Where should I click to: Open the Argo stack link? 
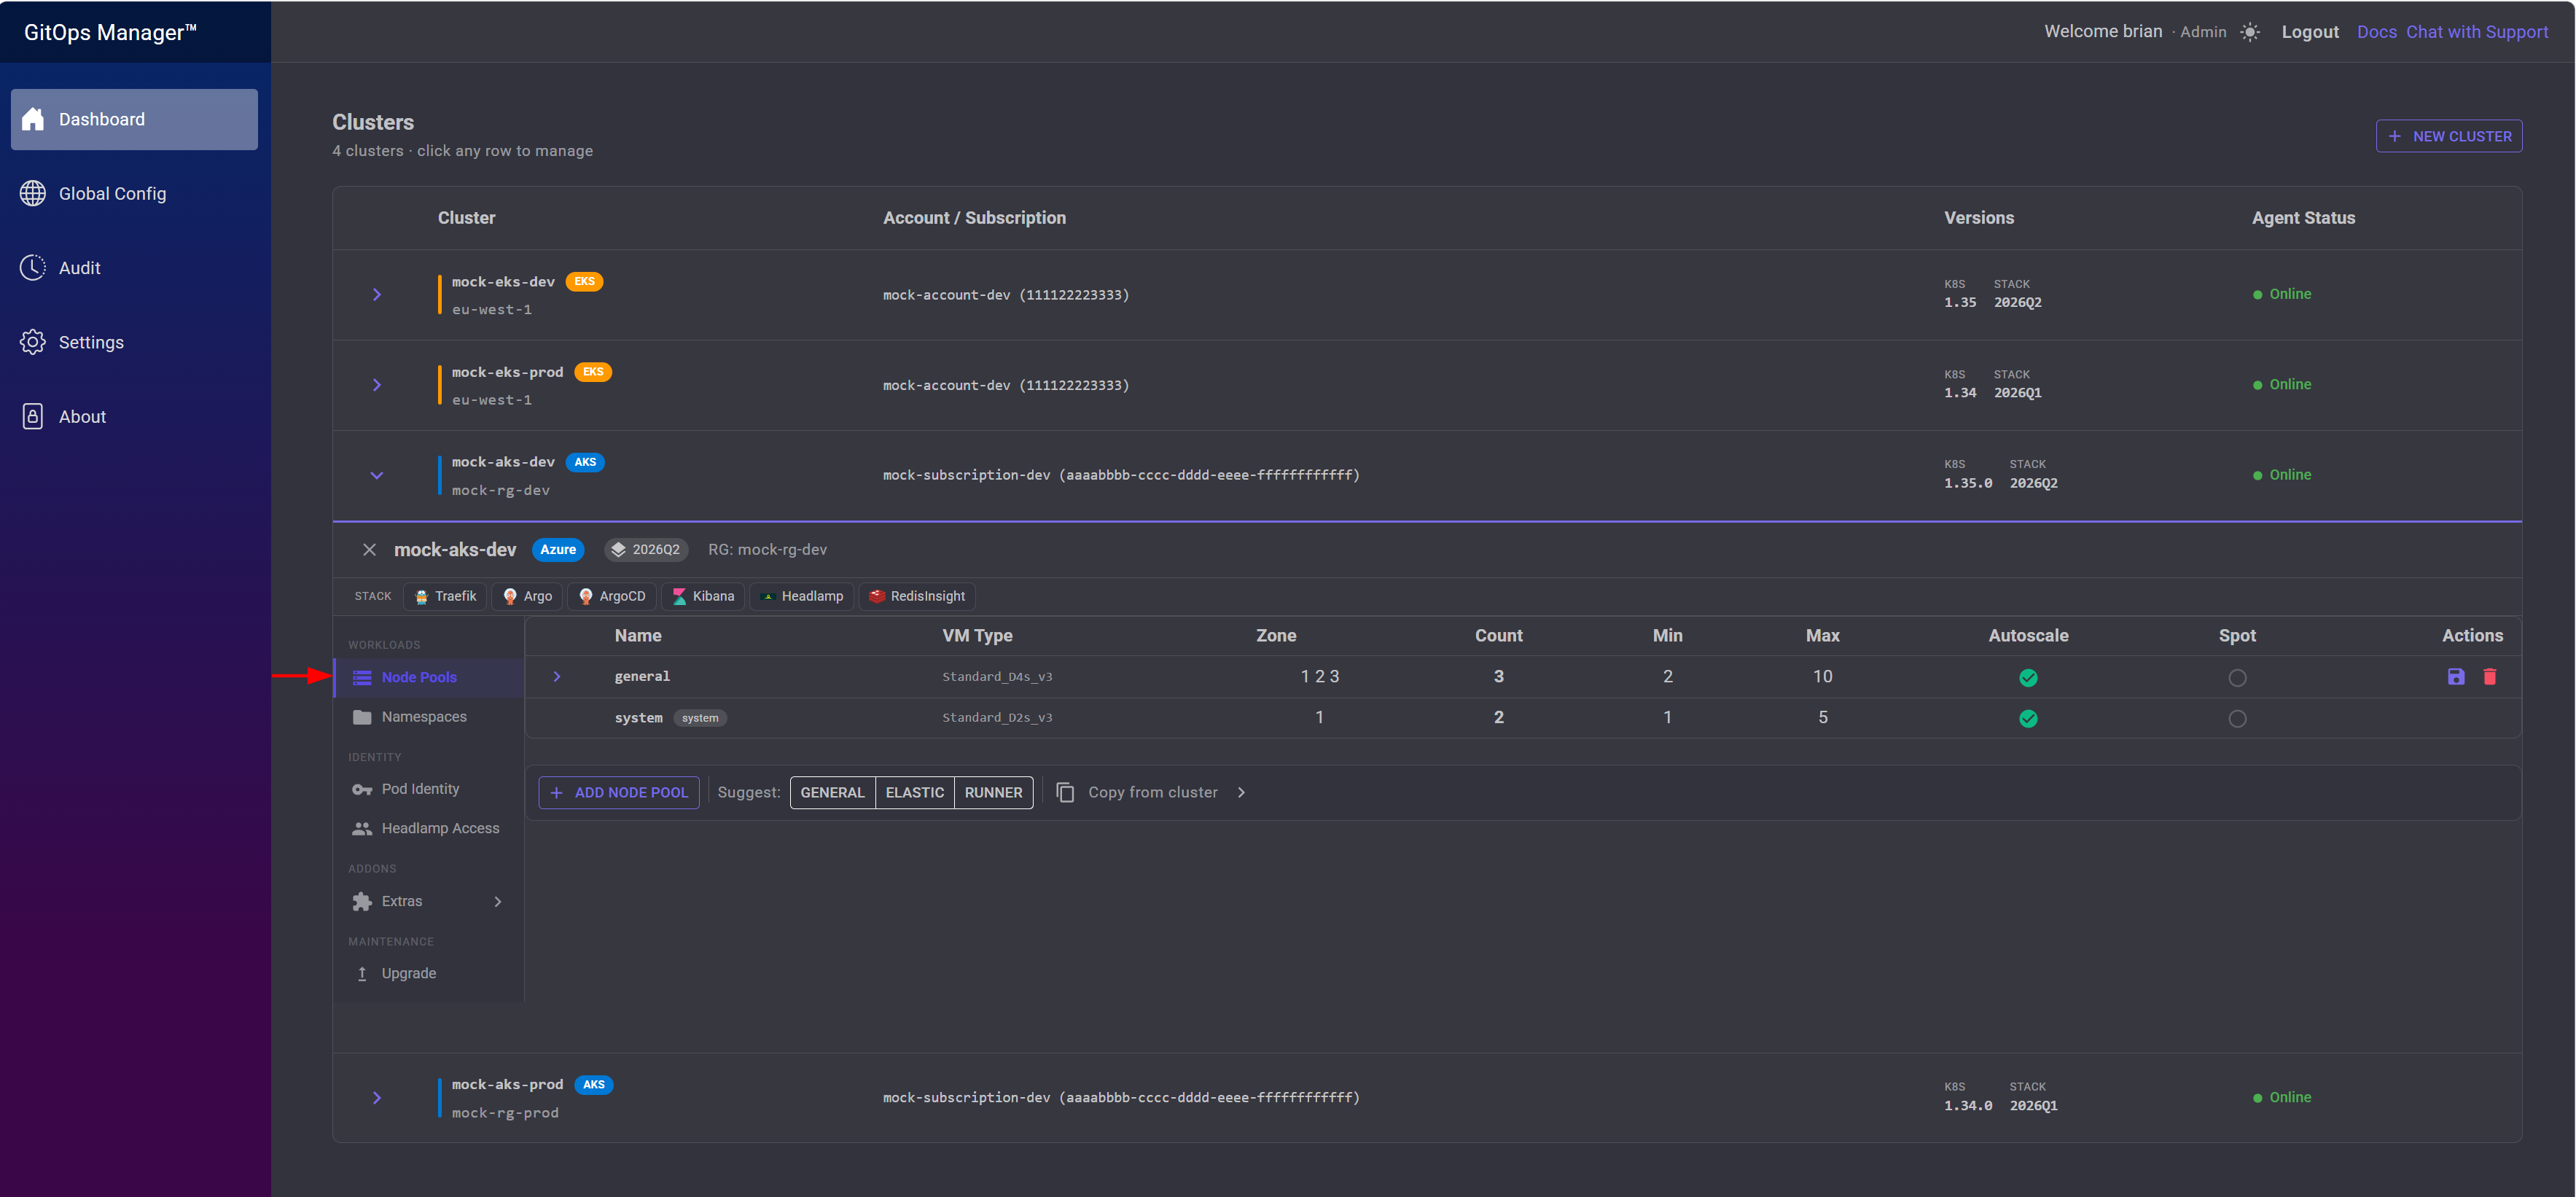pyautogui.click(x=527, y=596)
